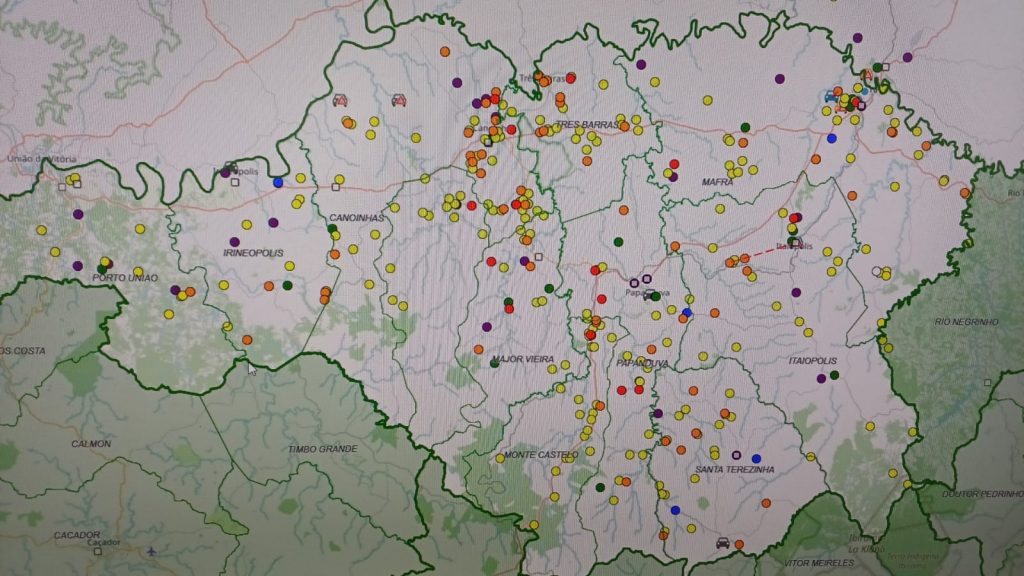Click the CALMON label
The image size is (1024, 576).
[91, 443]
